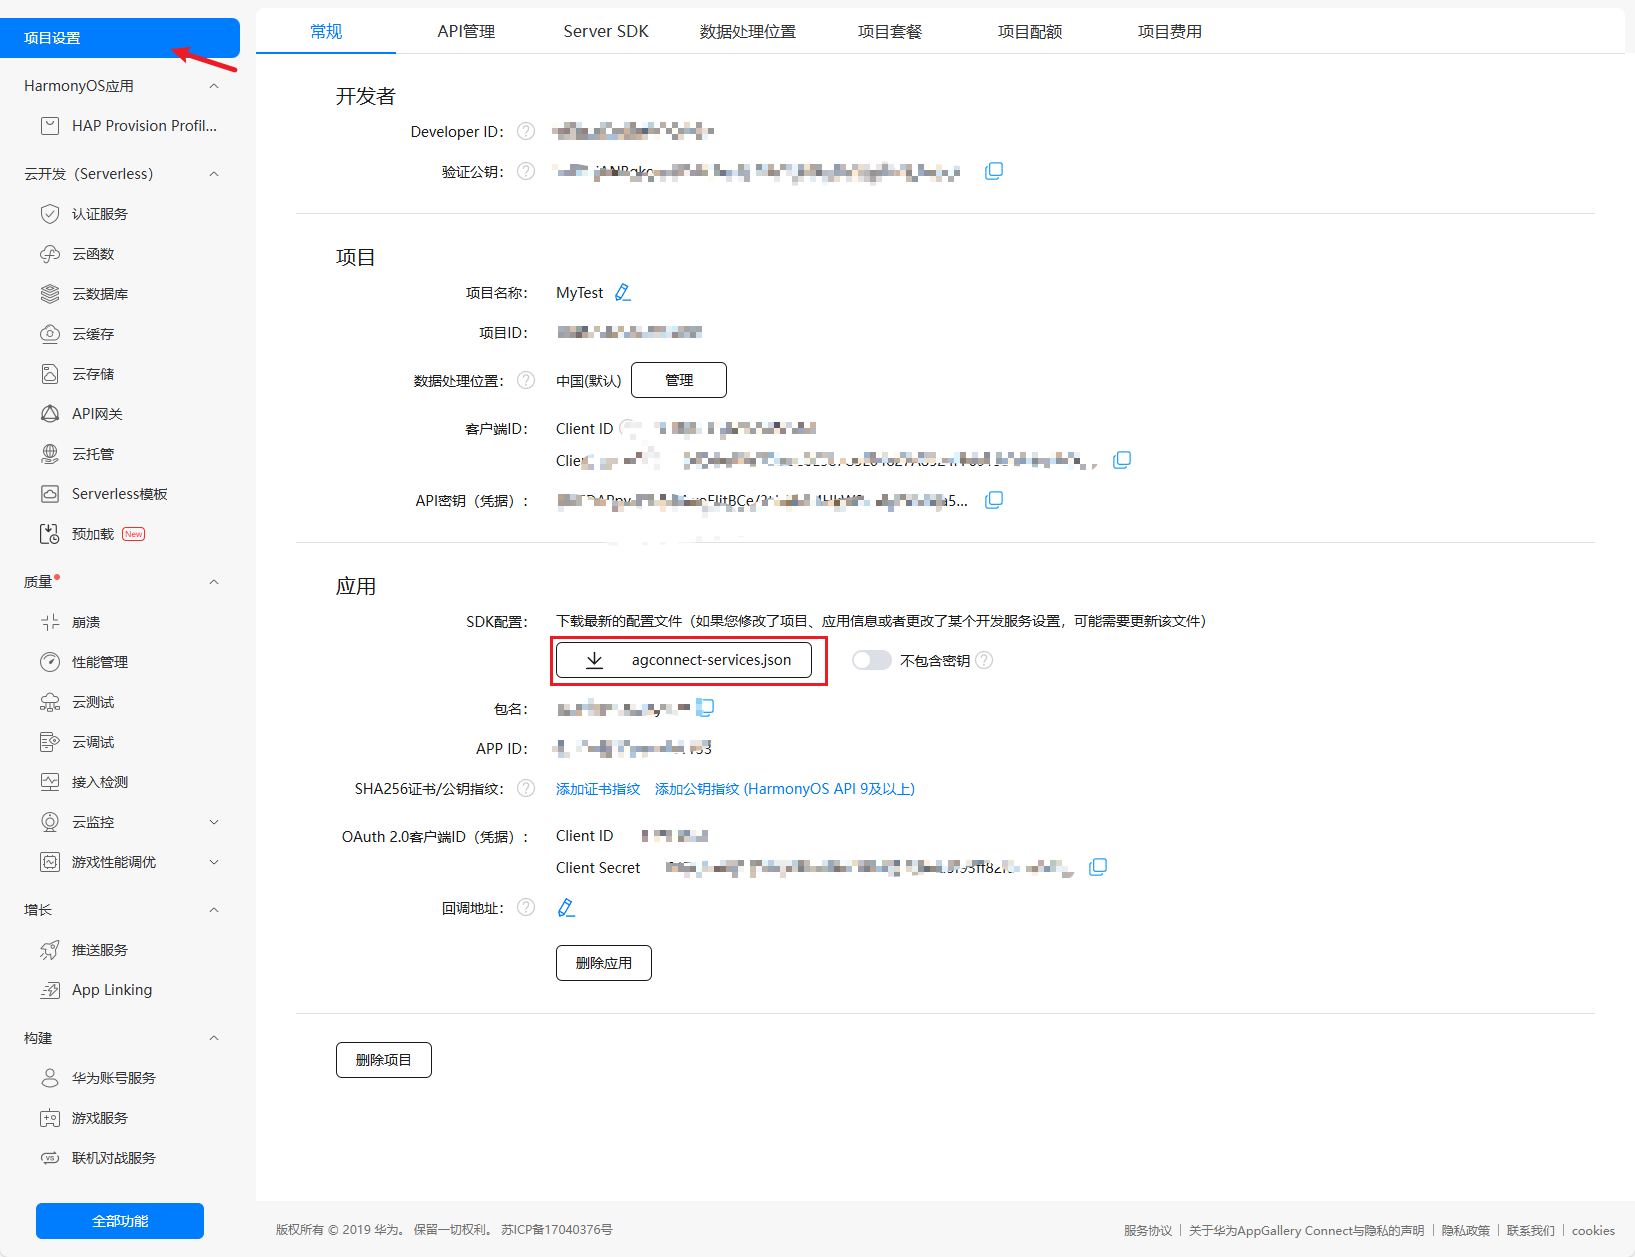Copy the Client Secret with the copy icon
The height and width of the screenshot is (1257, 1635).
click(x=1098, y=867)
